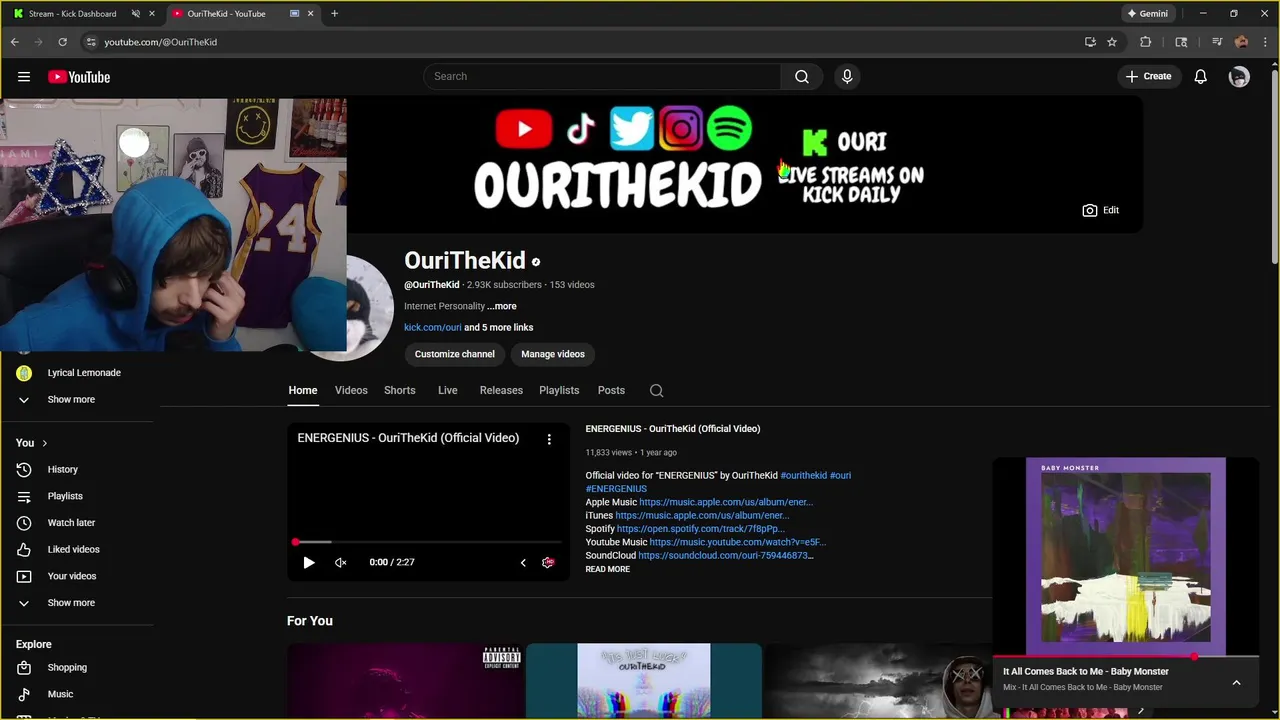Switch to the Videos tab
This screenshot has height=720, width=1280.
[x=351, y=390]
